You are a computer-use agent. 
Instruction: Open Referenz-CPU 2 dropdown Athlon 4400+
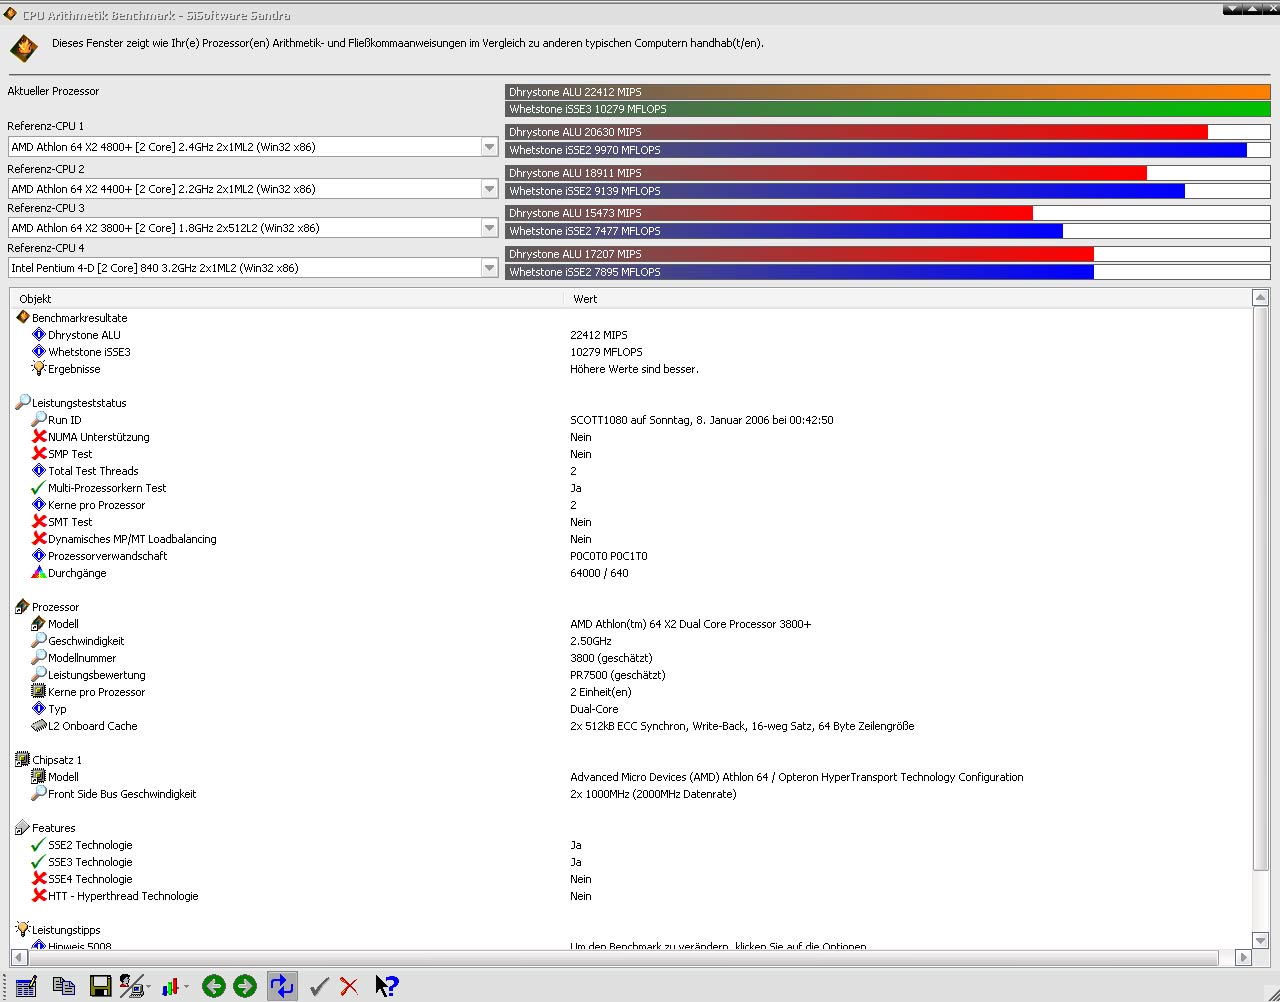tap(253, 189)
